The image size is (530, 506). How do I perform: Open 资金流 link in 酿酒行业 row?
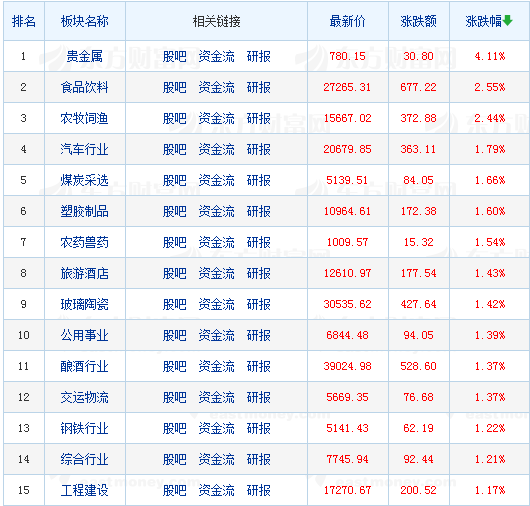click(x=216, y=366)
